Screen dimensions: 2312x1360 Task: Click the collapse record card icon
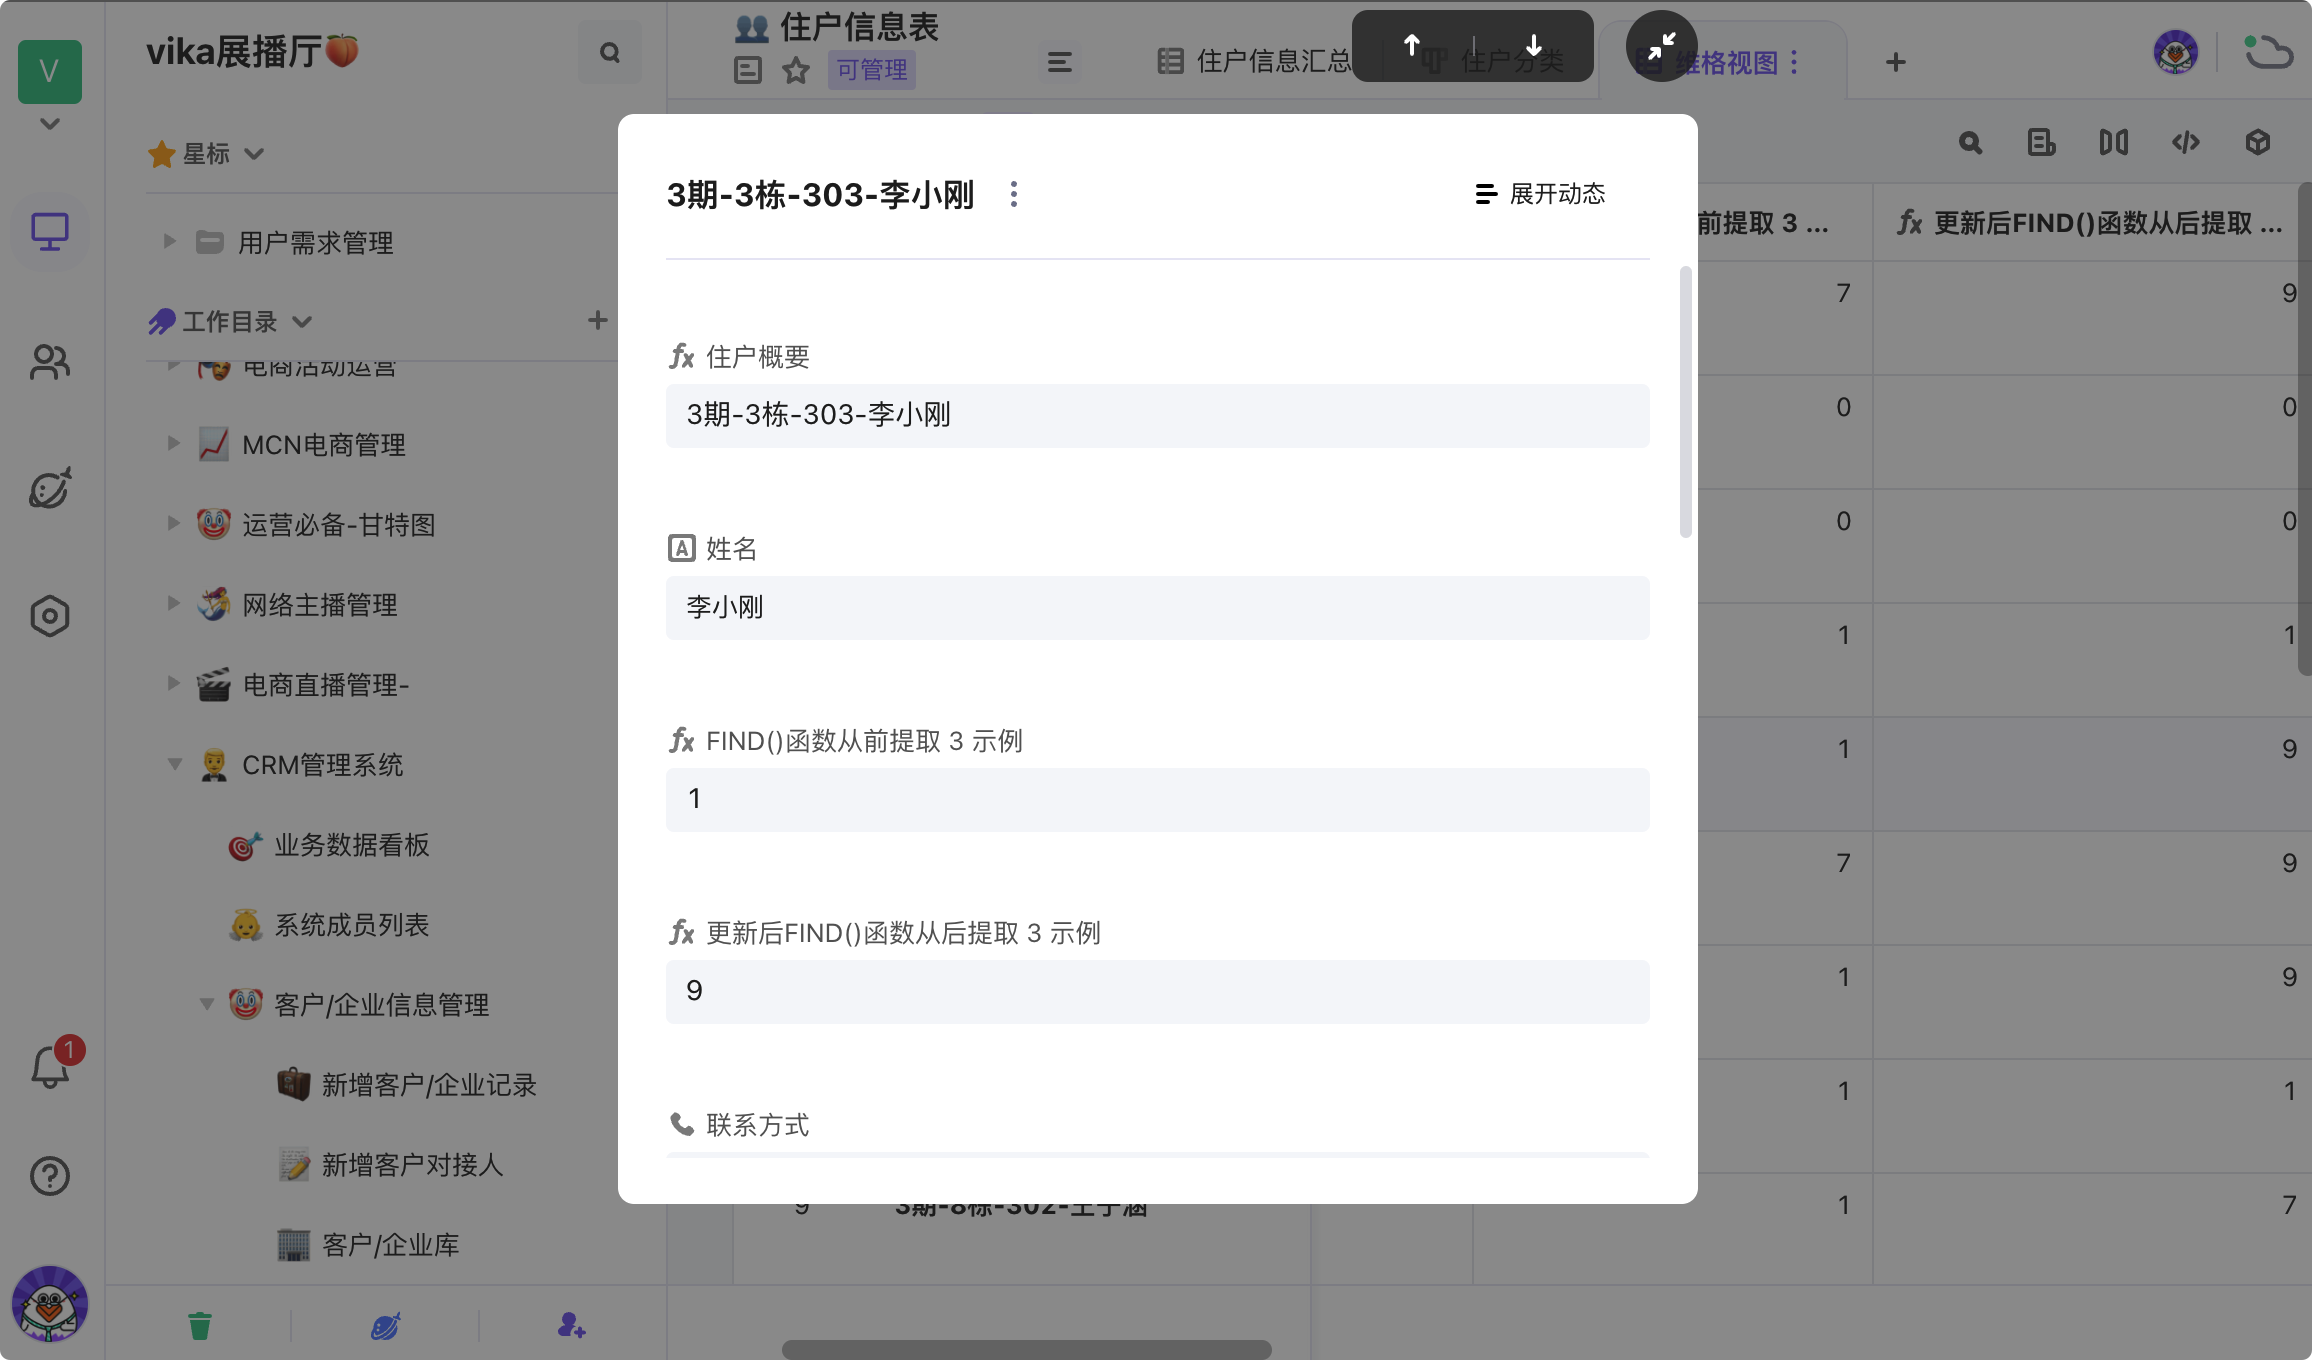[1661, 46]
